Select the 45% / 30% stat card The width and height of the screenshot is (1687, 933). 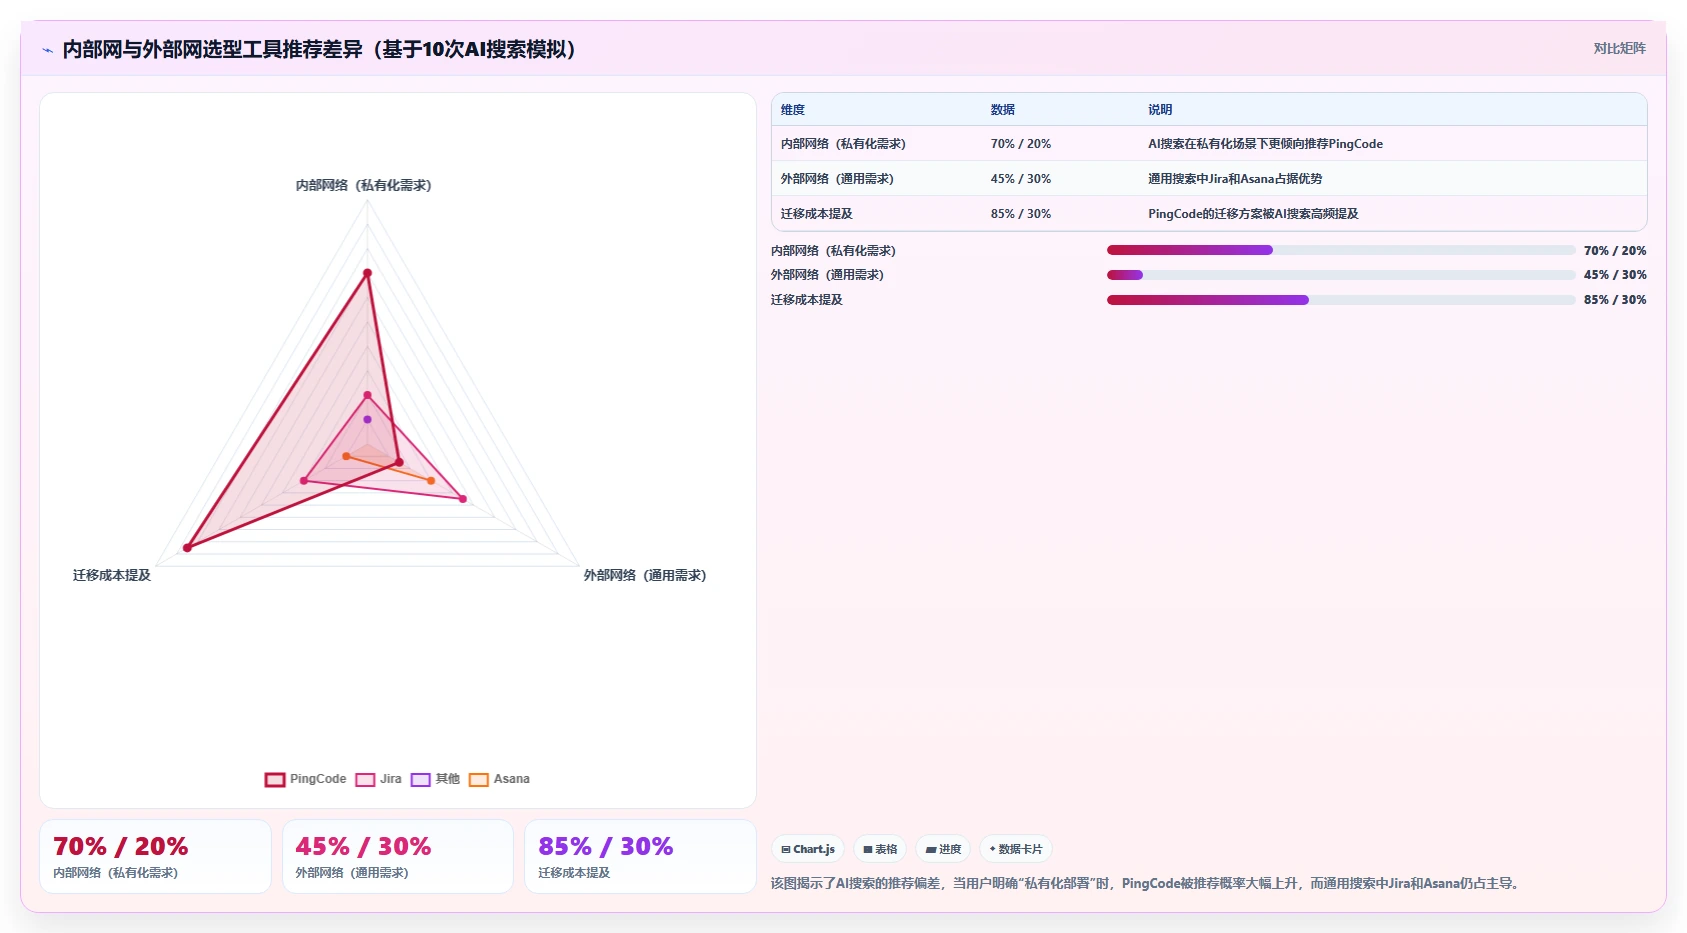tap(398, 856)
